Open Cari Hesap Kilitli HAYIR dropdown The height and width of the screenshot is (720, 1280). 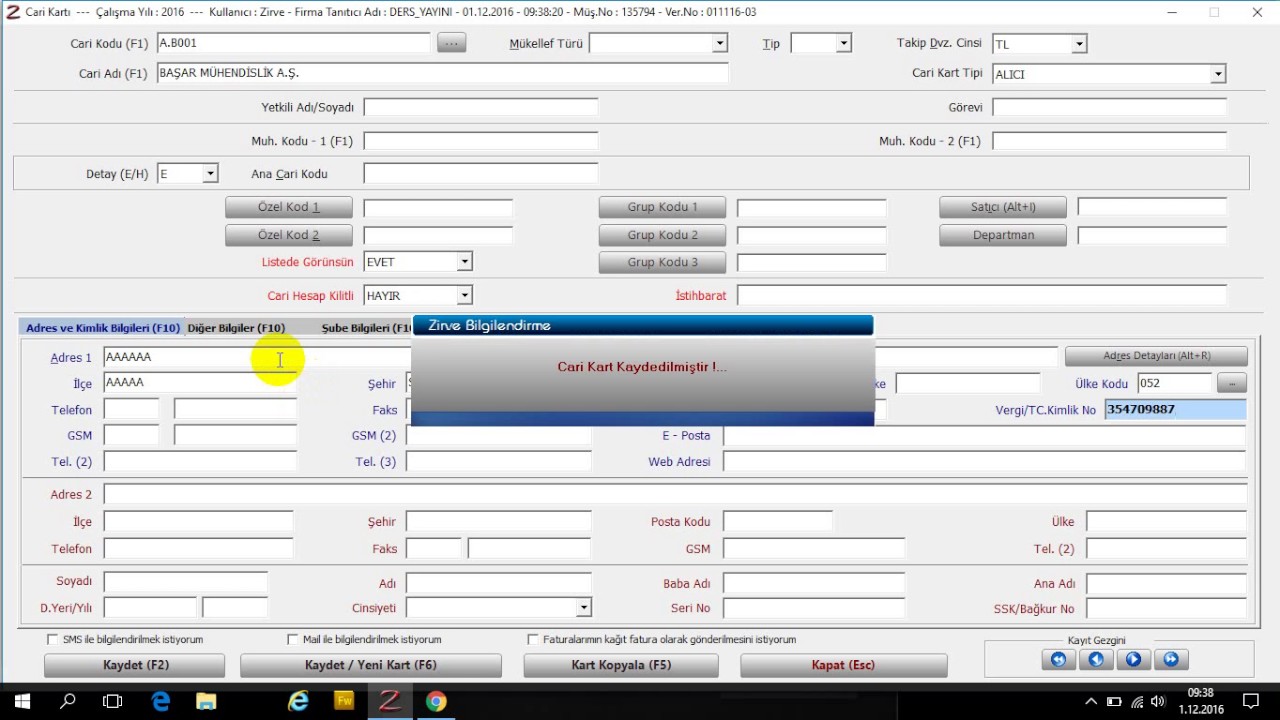tap(464, 296)
